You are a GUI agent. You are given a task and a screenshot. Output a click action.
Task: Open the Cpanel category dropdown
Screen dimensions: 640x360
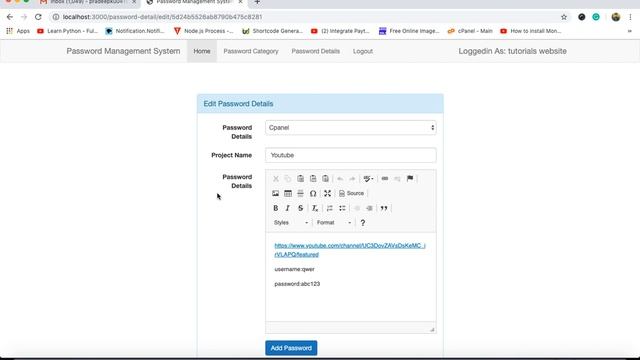351,128
